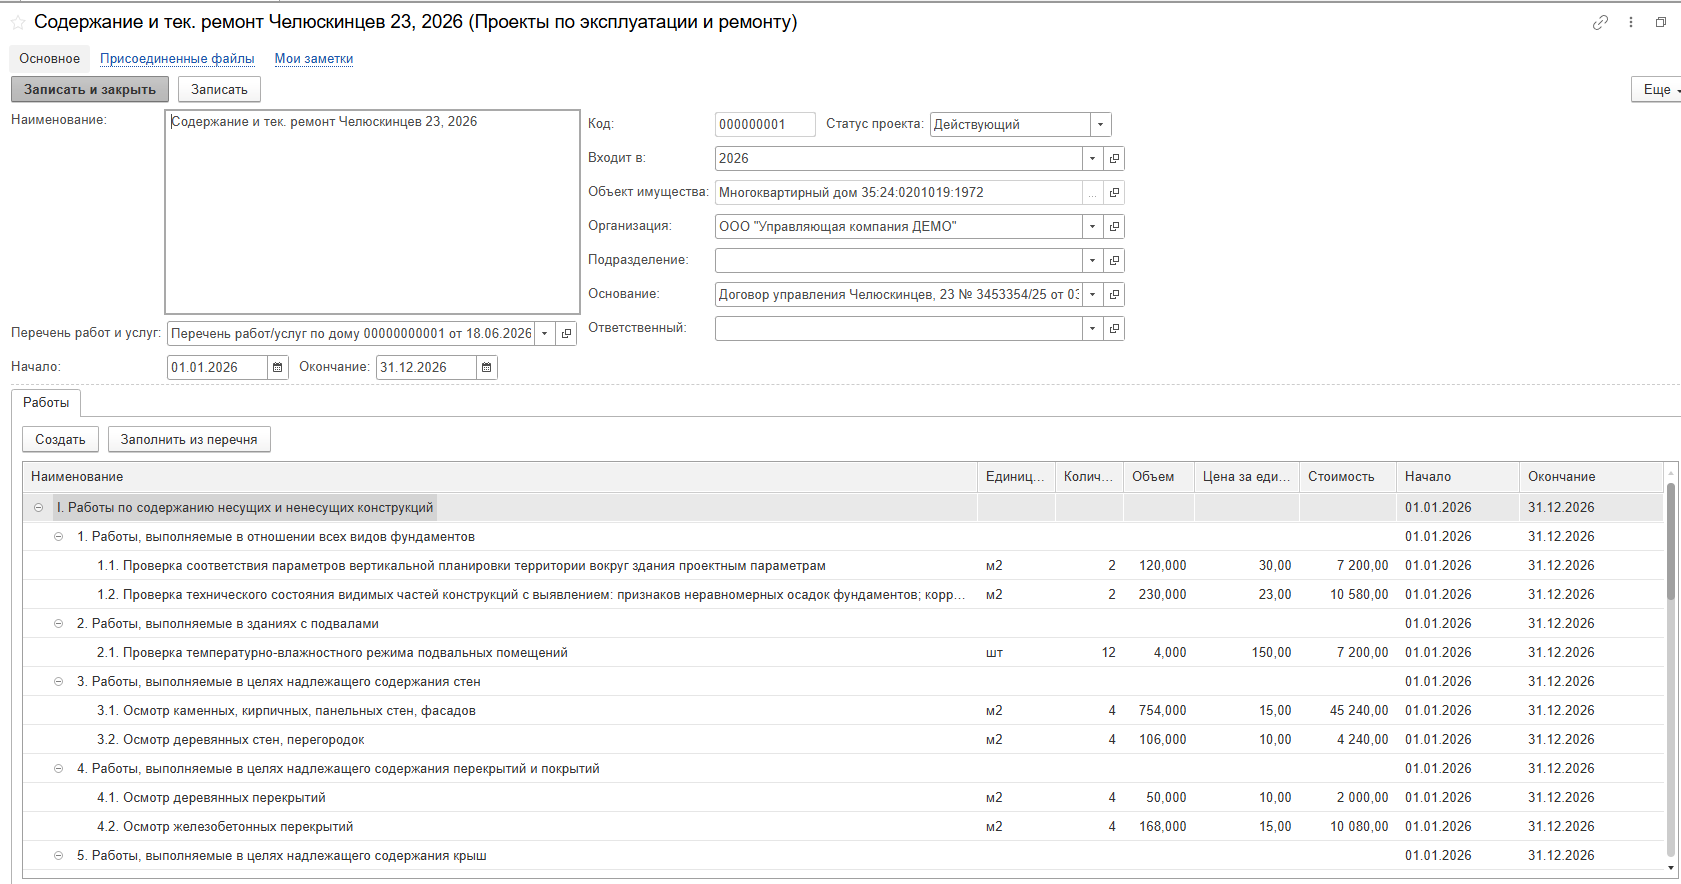Click 'Заполнить из перечня' button

[x=189, y=439]
